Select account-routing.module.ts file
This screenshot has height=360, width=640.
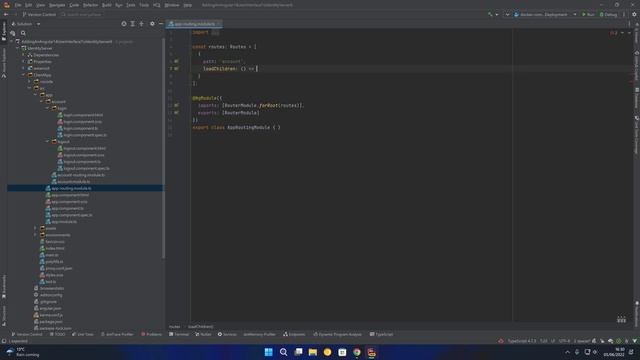pyautogui.click(x=78, y=175)
